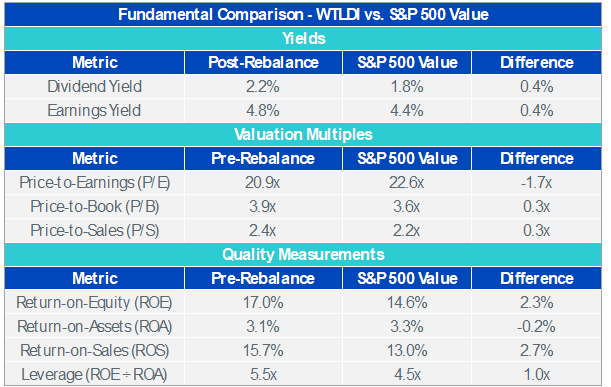Click the Return-on-Assets (ROA) label
Image resolution: width=611 pixels, height=387 pixels.
95,327
